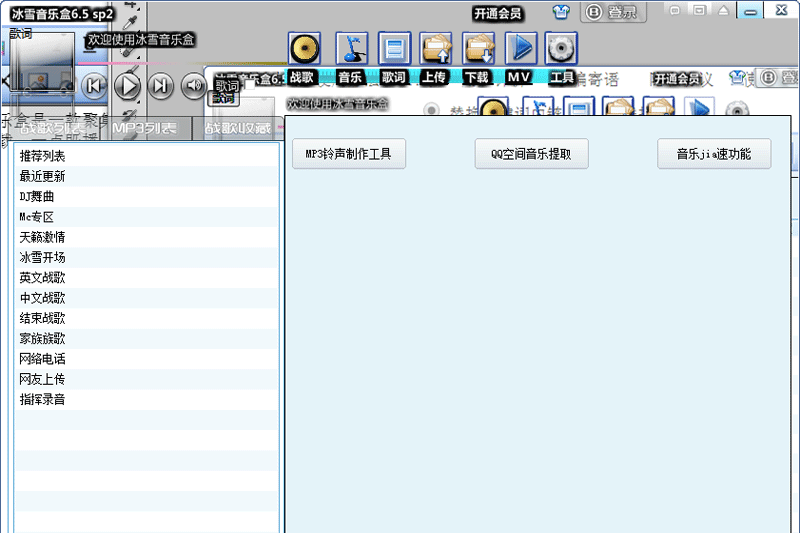This screenshot has height=533, width=800.
Task: Select 英文战歌 category
Action: [146, 278]
